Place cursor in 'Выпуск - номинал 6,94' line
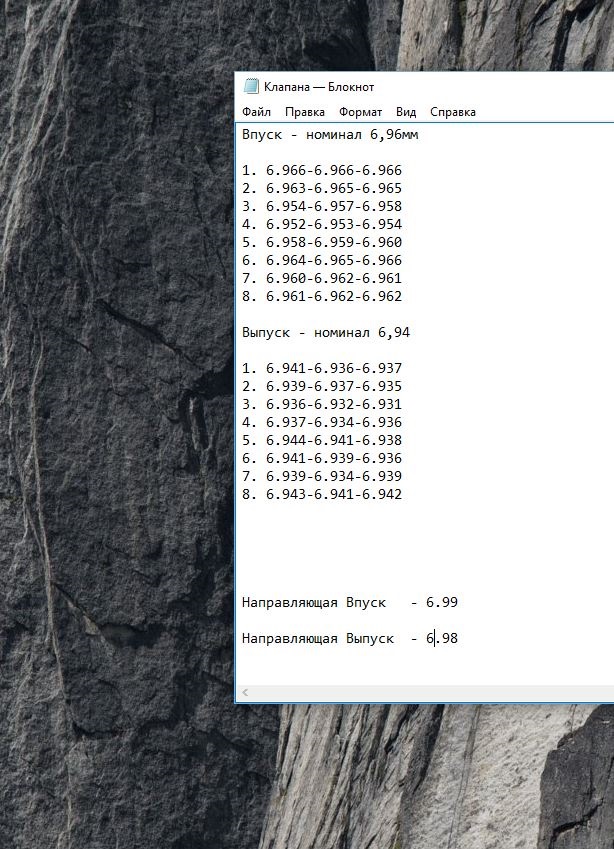 pyautogui.click(x=326, y=332)
